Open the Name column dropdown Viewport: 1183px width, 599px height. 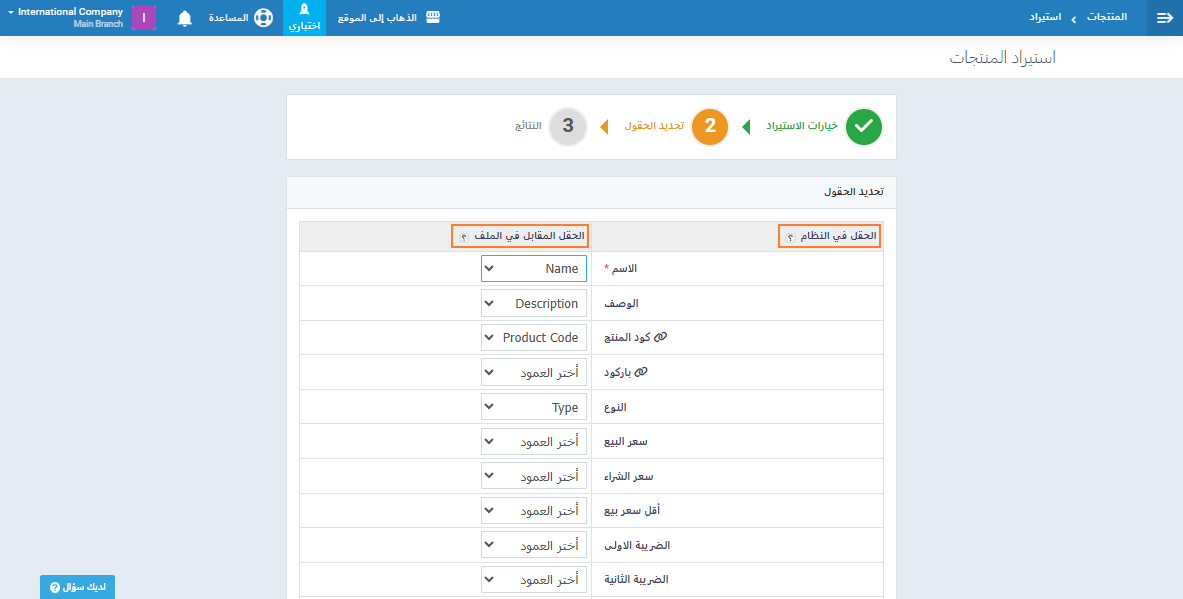pyautogui.click(x=534, y=269)
